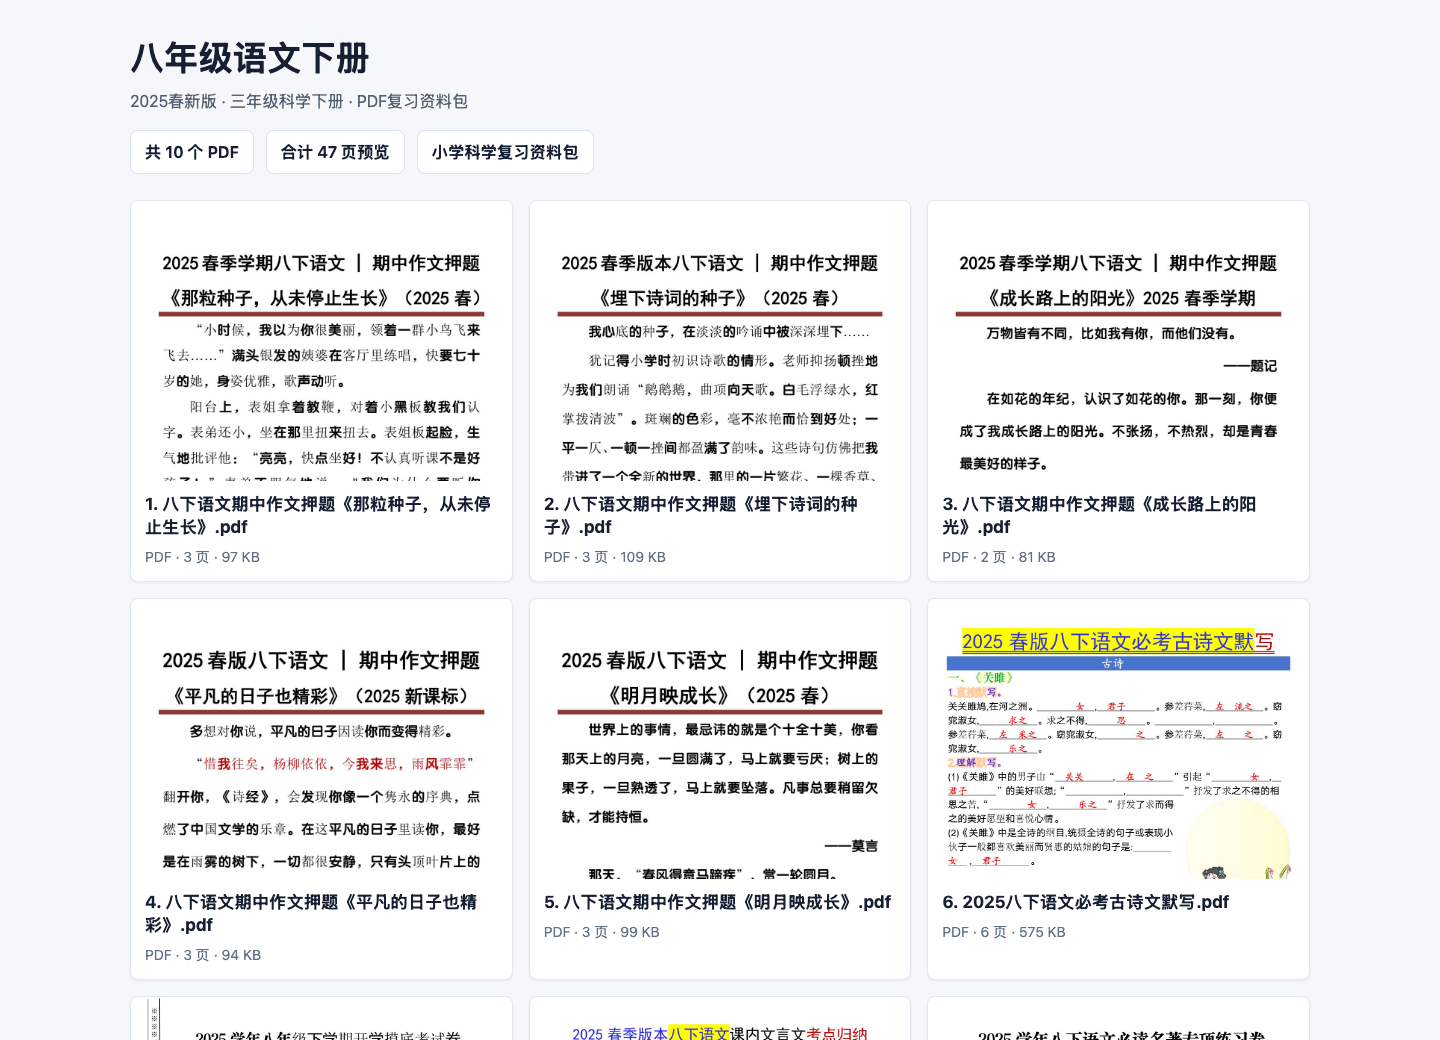Image resolution: width=1440 pixels, height=1040 pixels.
Task: Click the 合计 47 页预览 tag
Action: tap(335, 152)
